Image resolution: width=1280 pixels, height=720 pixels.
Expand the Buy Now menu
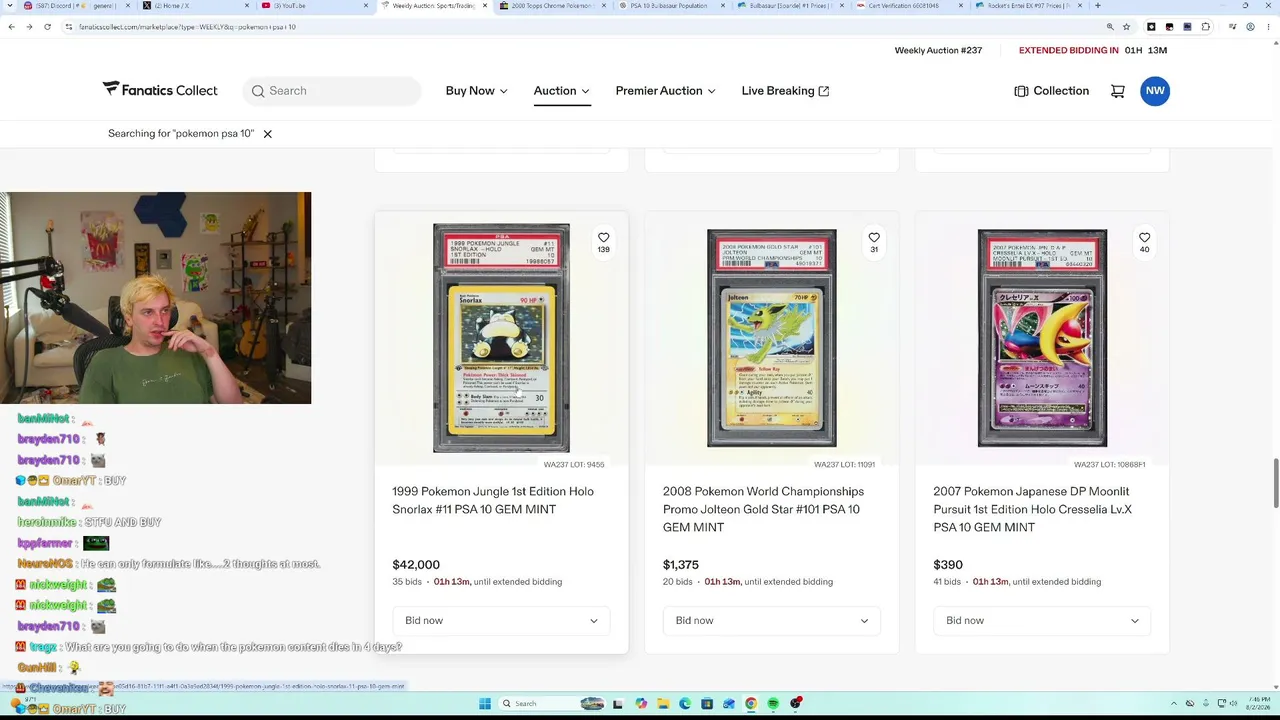477,91
